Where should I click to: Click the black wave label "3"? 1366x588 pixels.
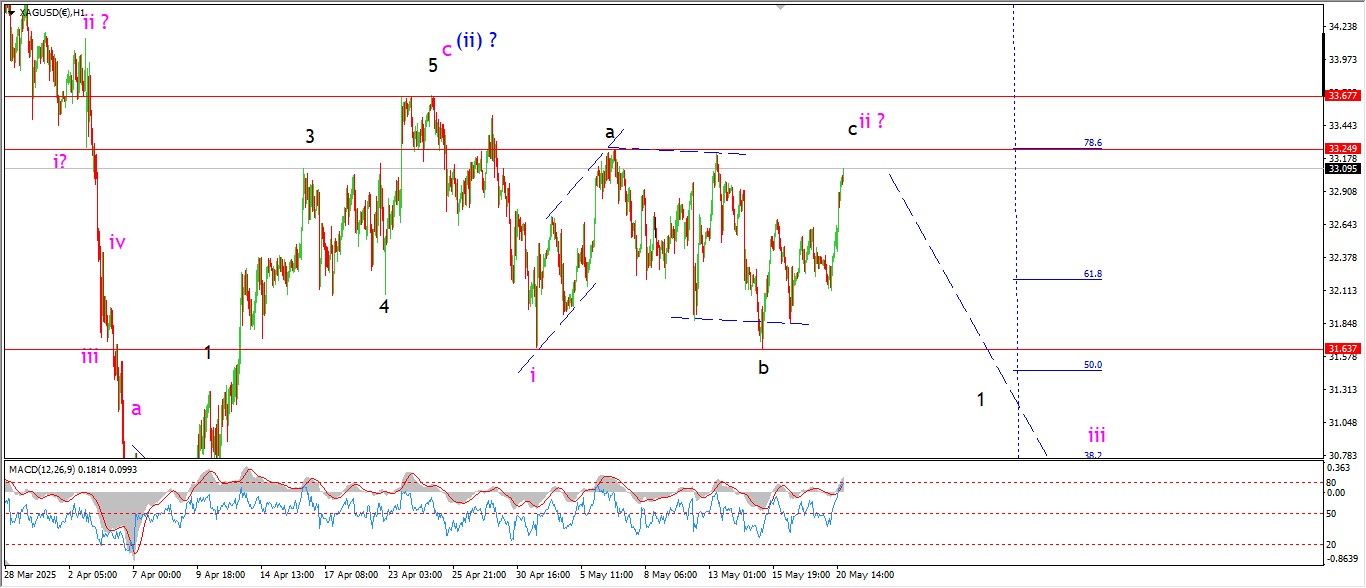tap(310, 137)
